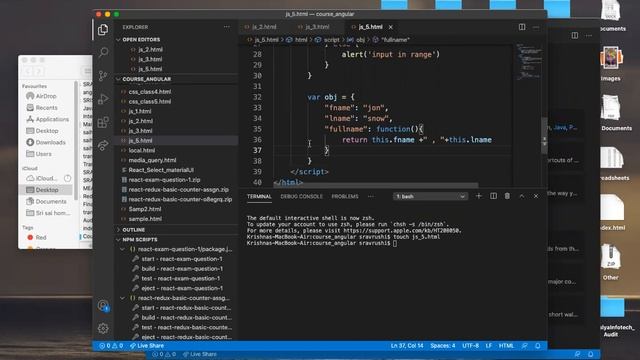Image resolution: width=640 pixels, height=360 pixels.
Task: Run start script for react-exam-question-1
Action: 182,259
